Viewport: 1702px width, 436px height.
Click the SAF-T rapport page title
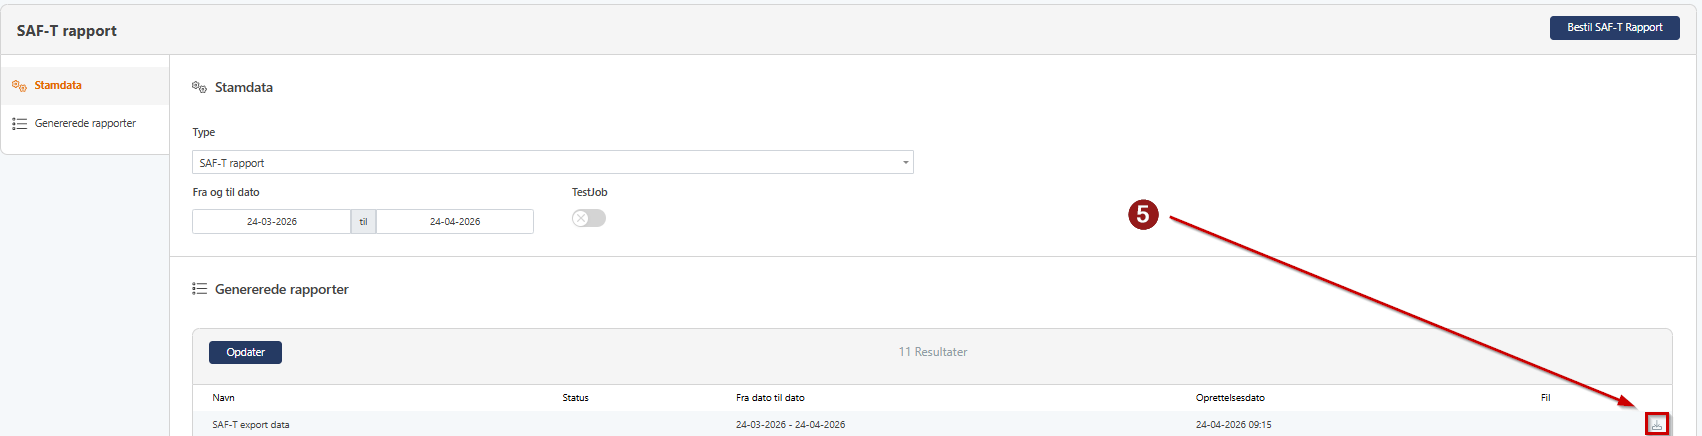(x=67, y=31)
